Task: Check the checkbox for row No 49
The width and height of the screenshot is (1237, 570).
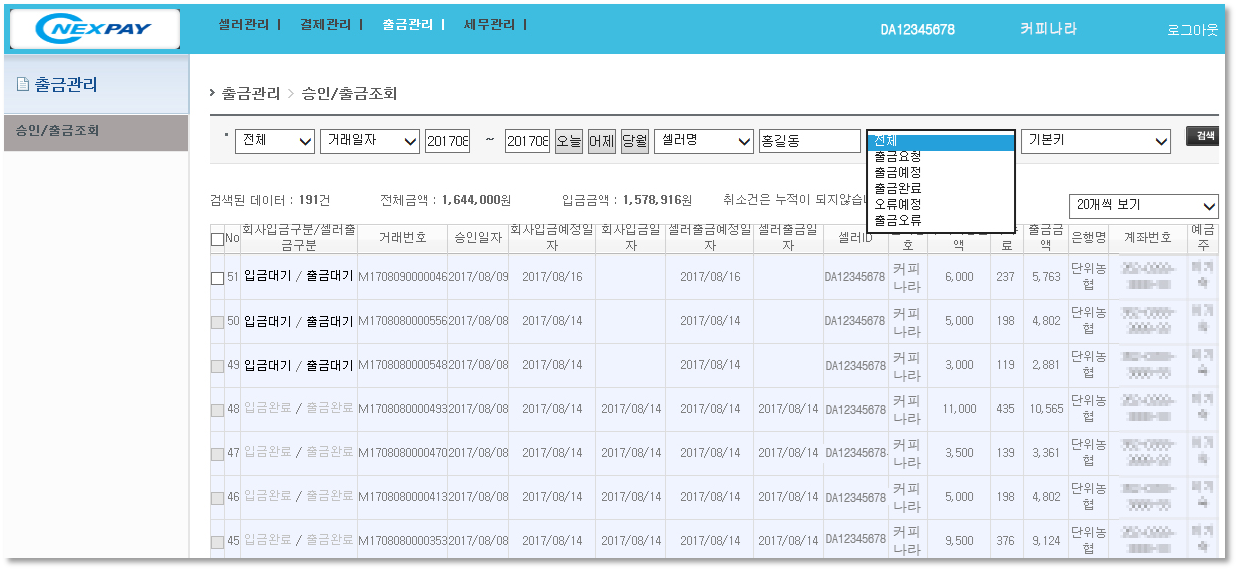Action: pos(217,366)
